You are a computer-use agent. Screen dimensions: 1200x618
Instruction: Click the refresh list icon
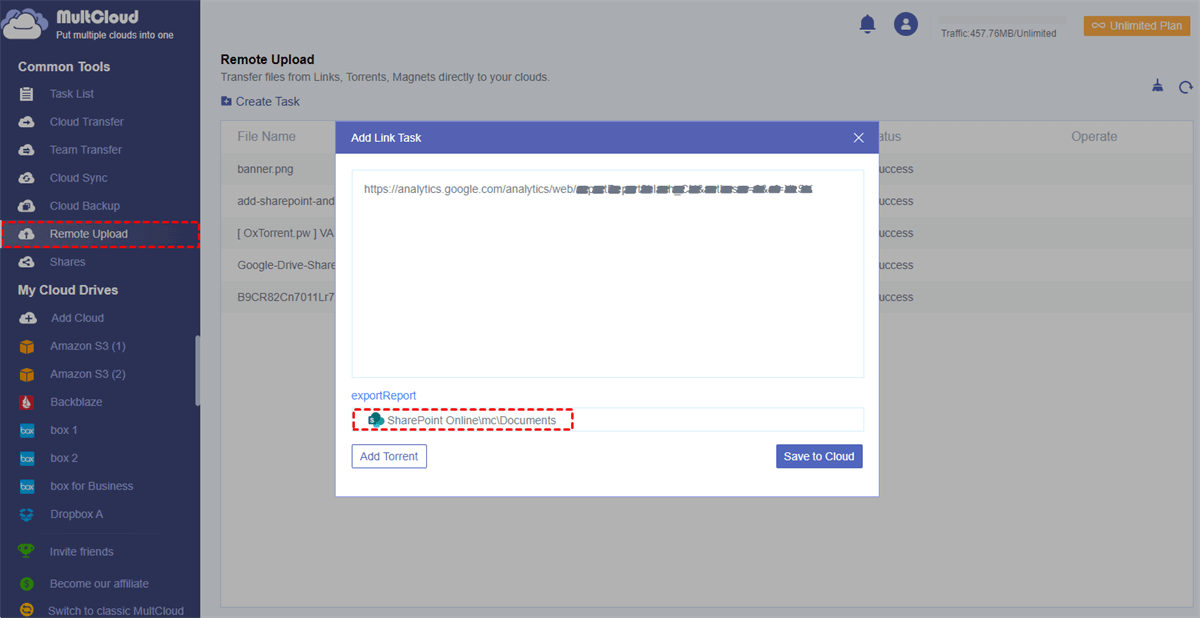(x=1186, y=87)
